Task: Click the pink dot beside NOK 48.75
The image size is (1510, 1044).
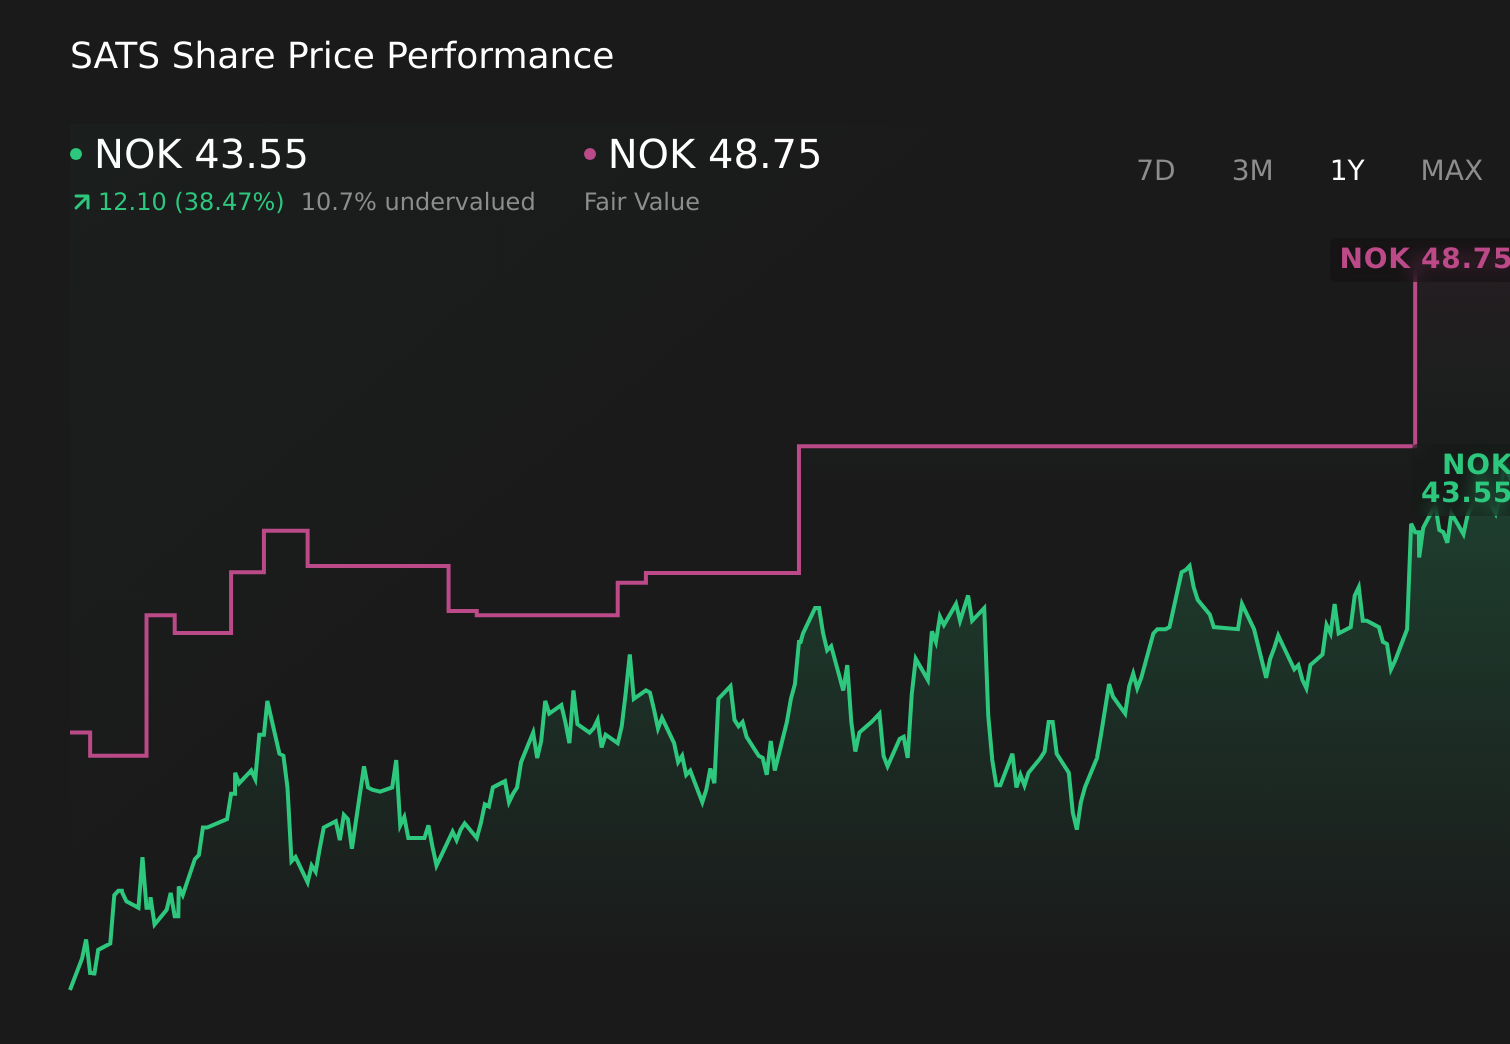Action: coord(590,154)
